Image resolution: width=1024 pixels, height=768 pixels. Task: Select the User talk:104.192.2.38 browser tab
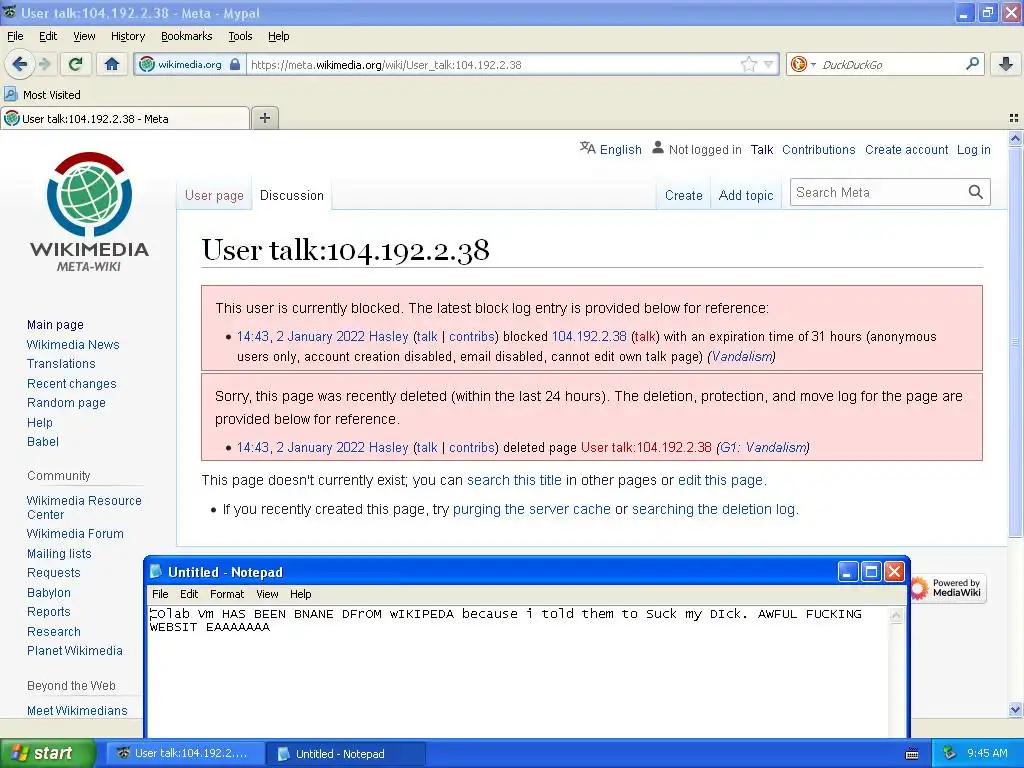[125, 119]
